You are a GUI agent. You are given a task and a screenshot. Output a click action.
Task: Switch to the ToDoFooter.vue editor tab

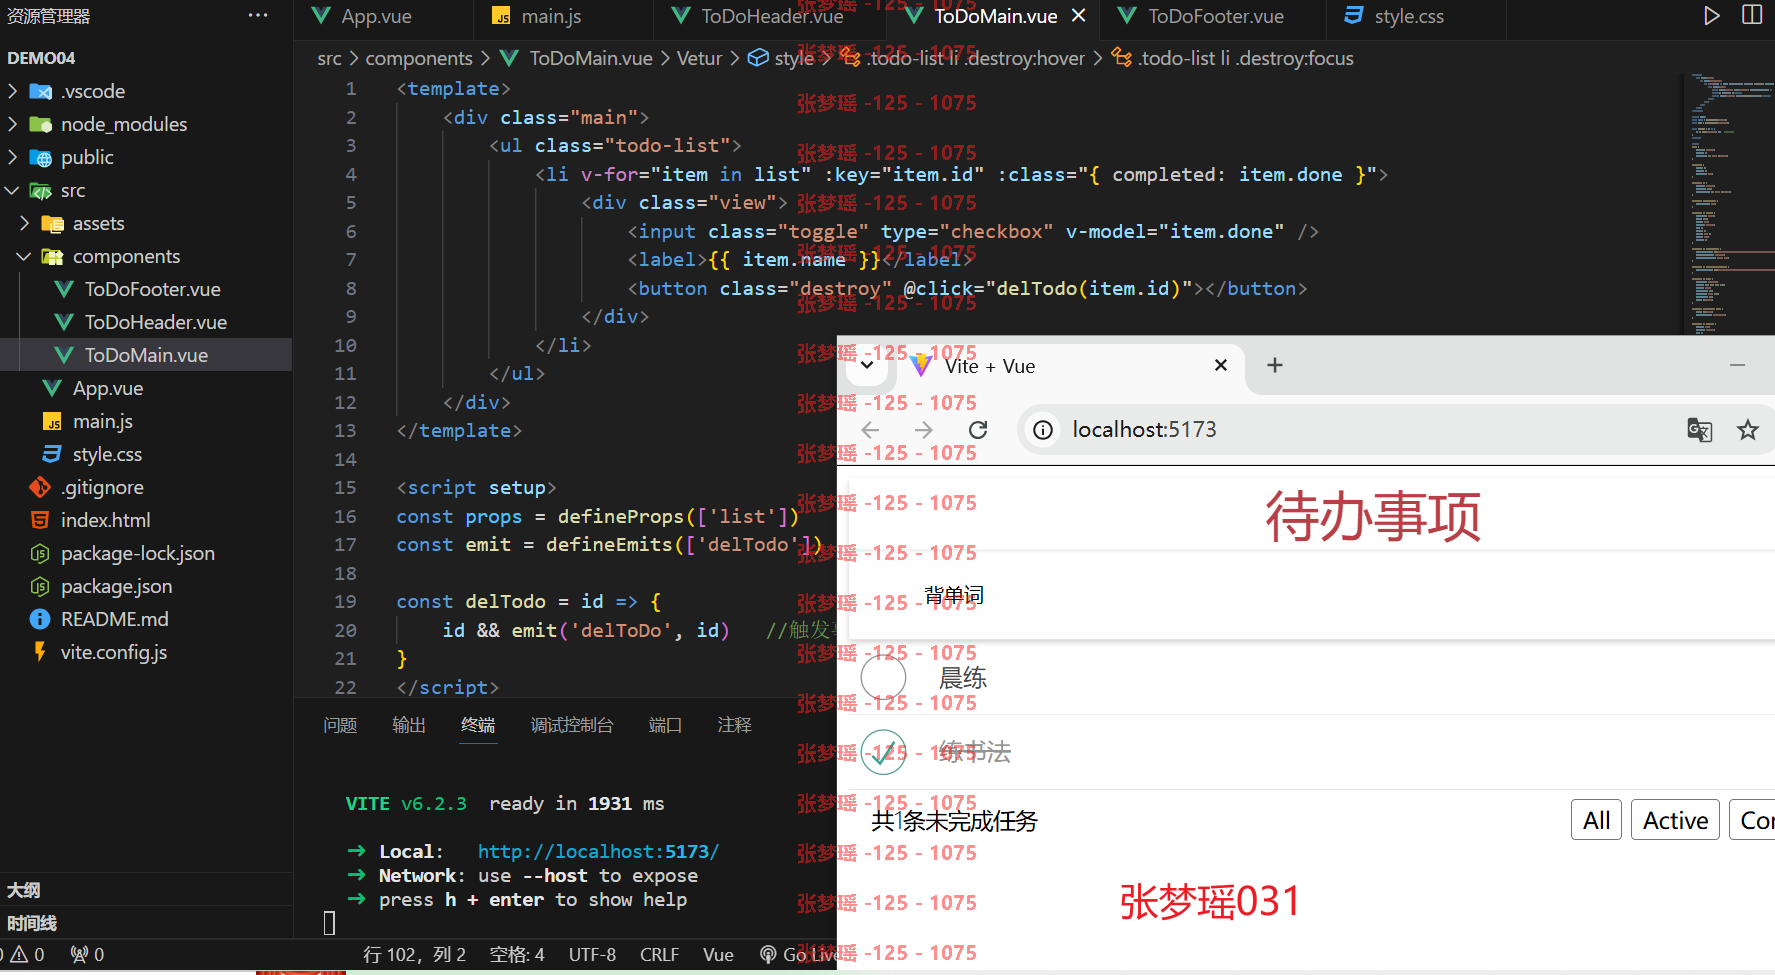click(1213, 16)
